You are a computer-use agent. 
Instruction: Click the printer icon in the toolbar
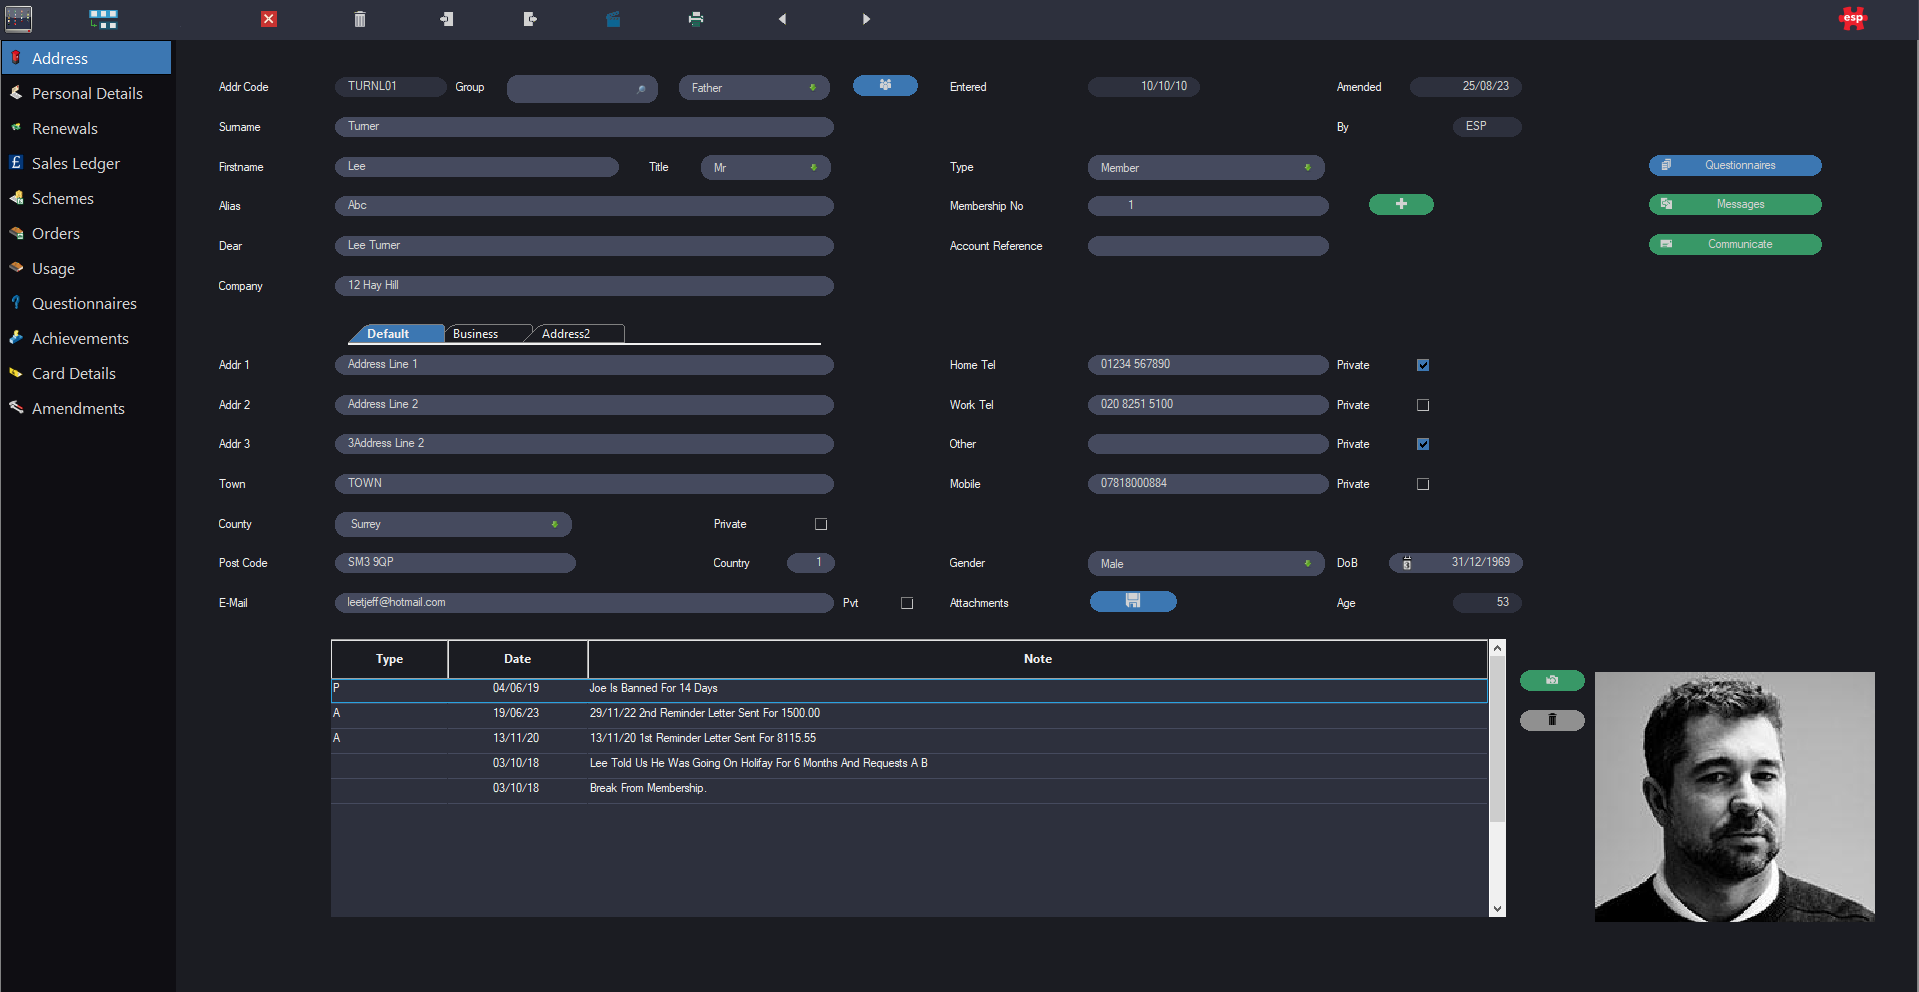(x=696, y=19)
